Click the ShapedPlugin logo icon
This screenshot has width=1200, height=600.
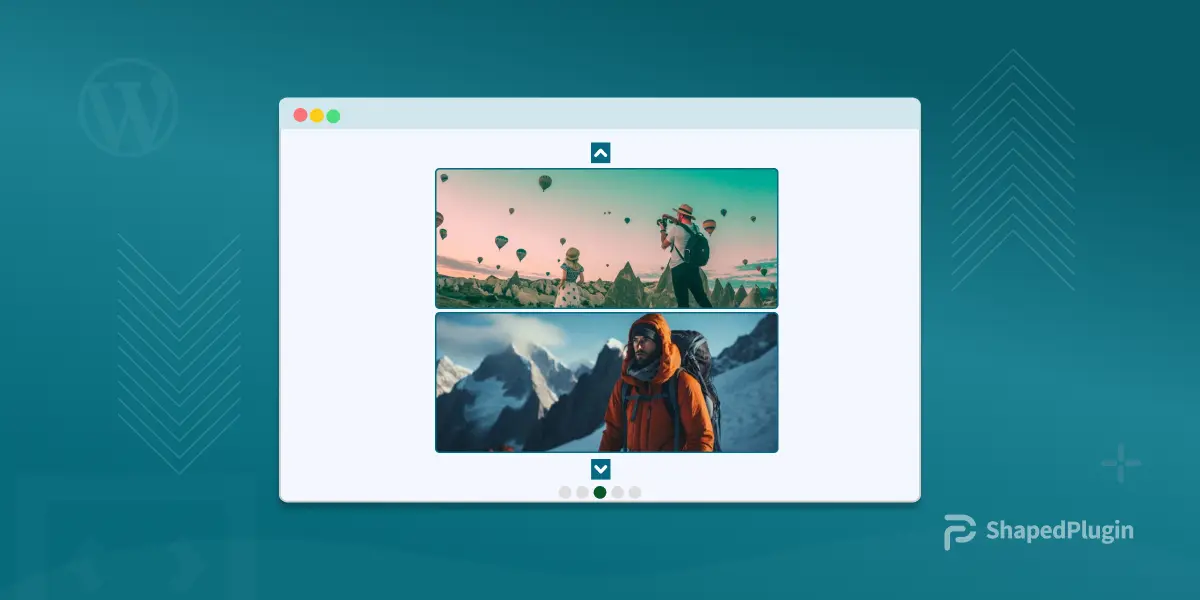click(x=959, y=532)
